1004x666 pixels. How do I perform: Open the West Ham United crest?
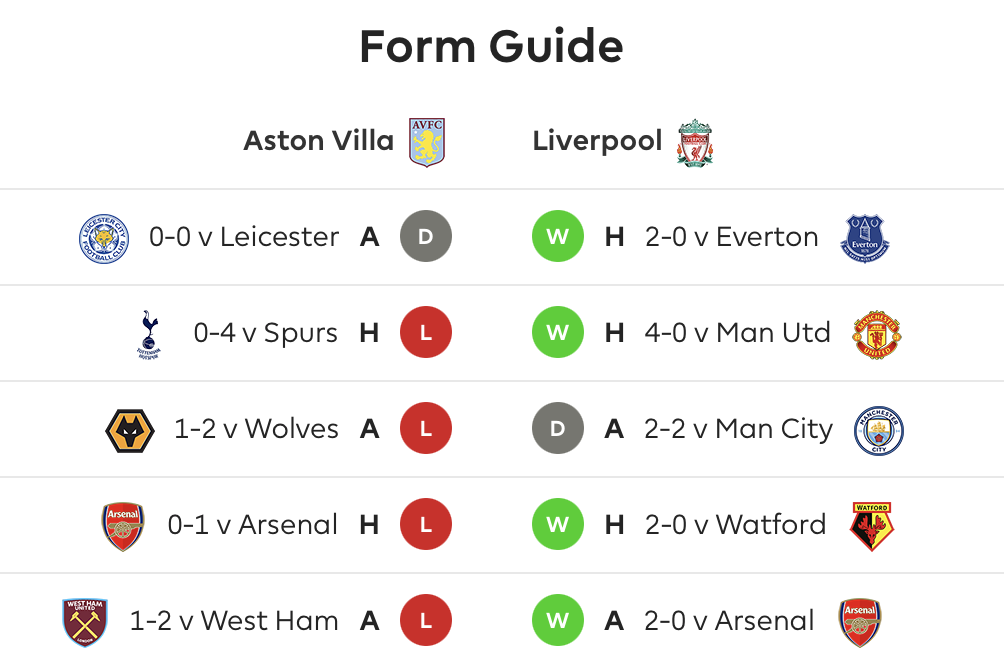tap(85, 622)
